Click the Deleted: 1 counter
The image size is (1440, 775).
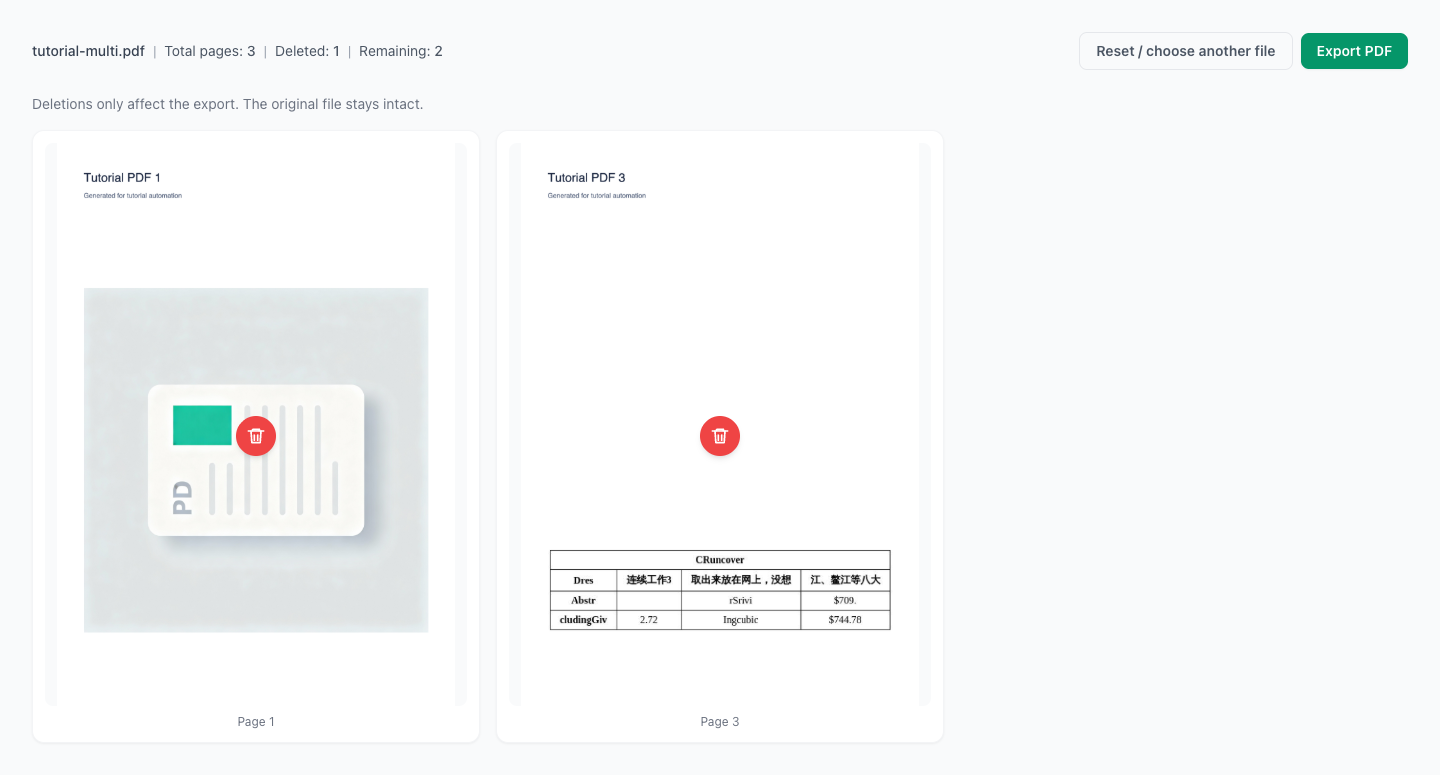pyautogui.click(x=307, y=51)
